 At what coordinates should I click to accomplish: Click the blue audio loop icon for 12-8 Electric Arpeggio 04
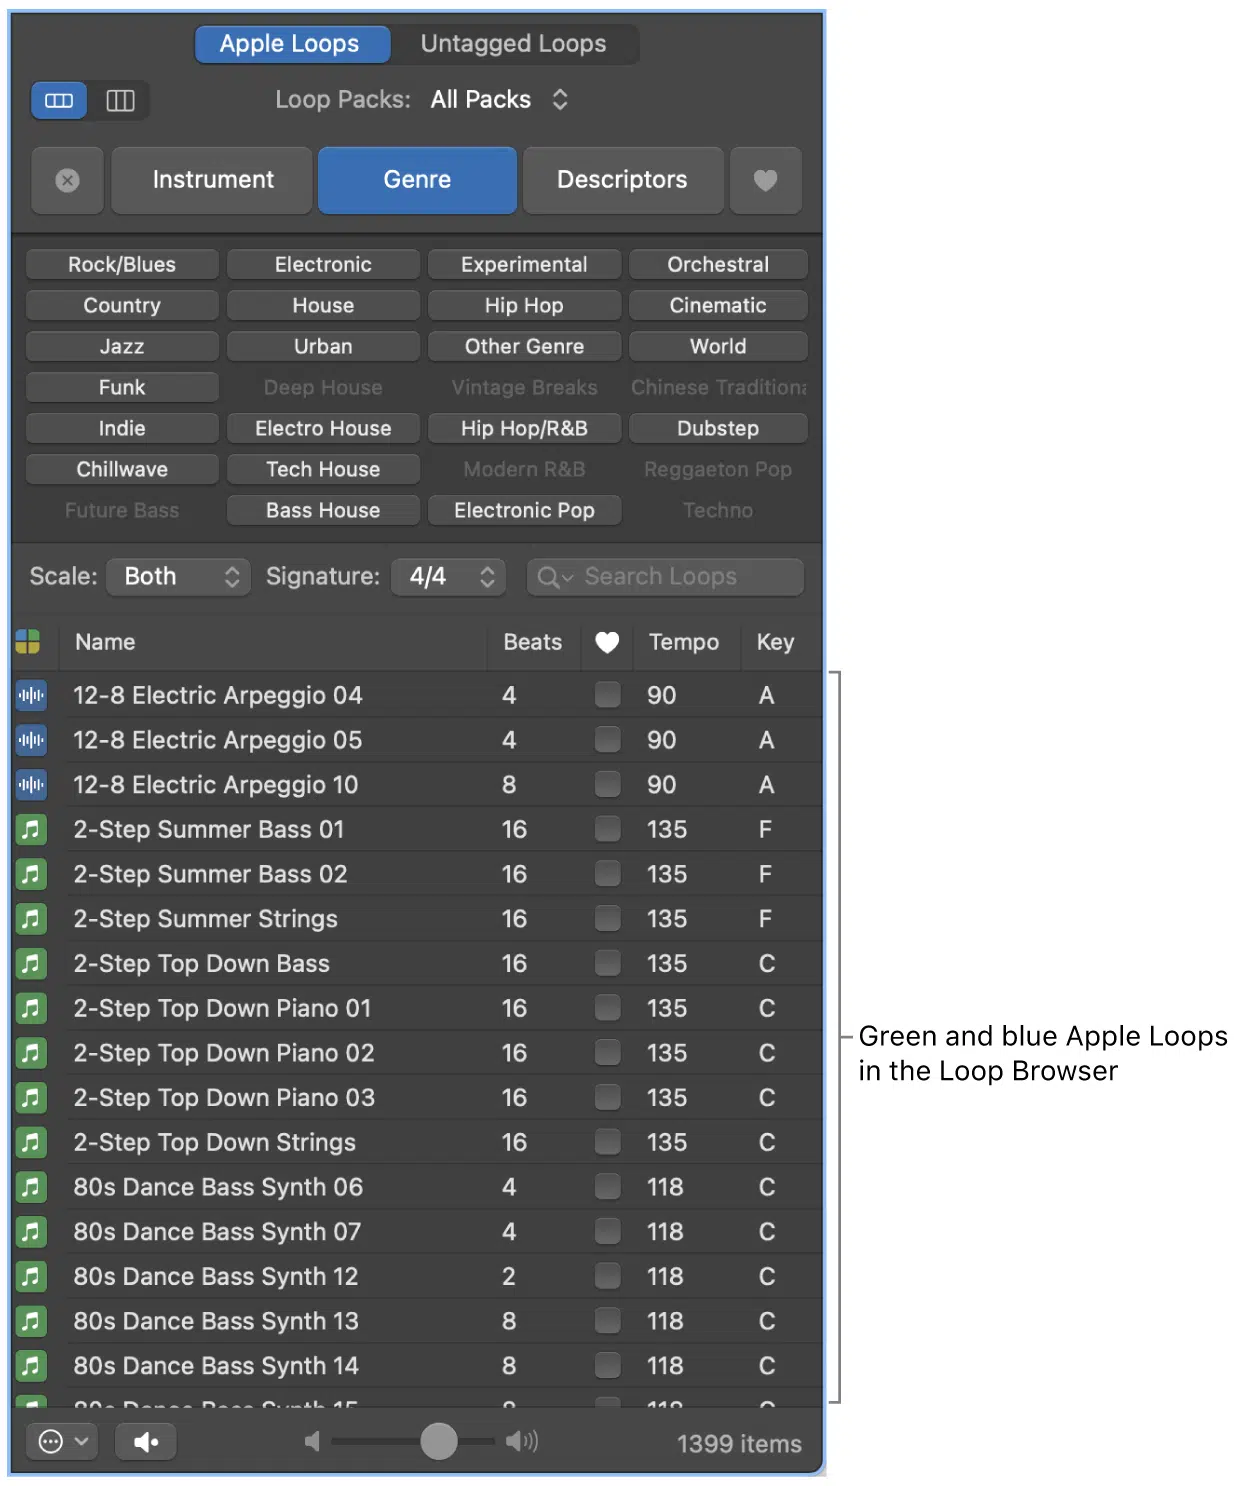pyautogui.click(x=31, y=695)
